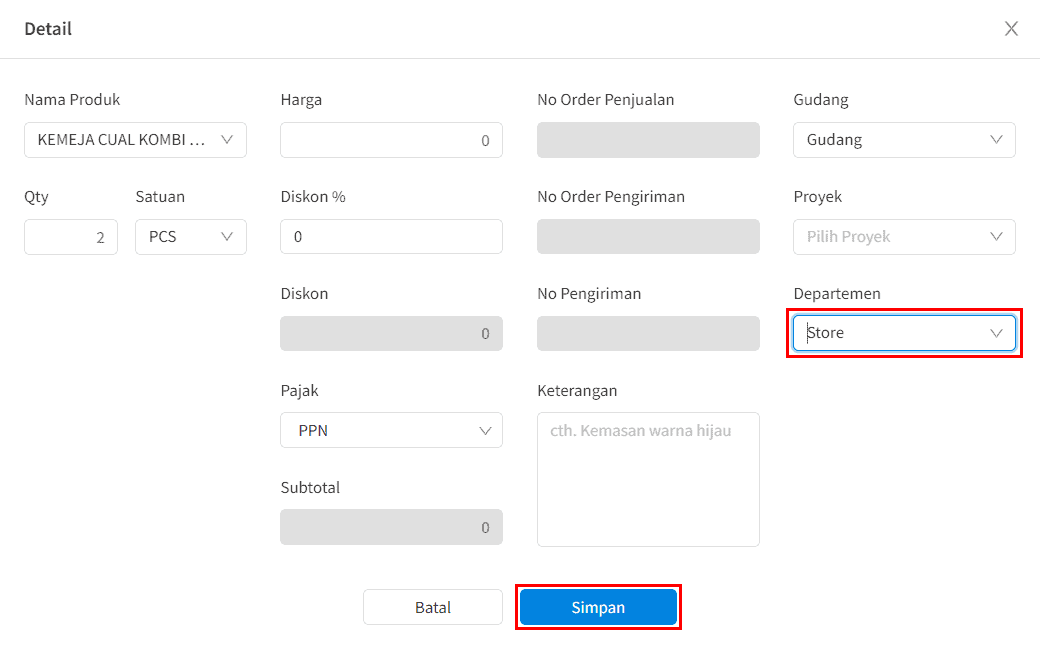1040x650 pixels.
Task: Click the Simpan button
Action: (598, 608)
